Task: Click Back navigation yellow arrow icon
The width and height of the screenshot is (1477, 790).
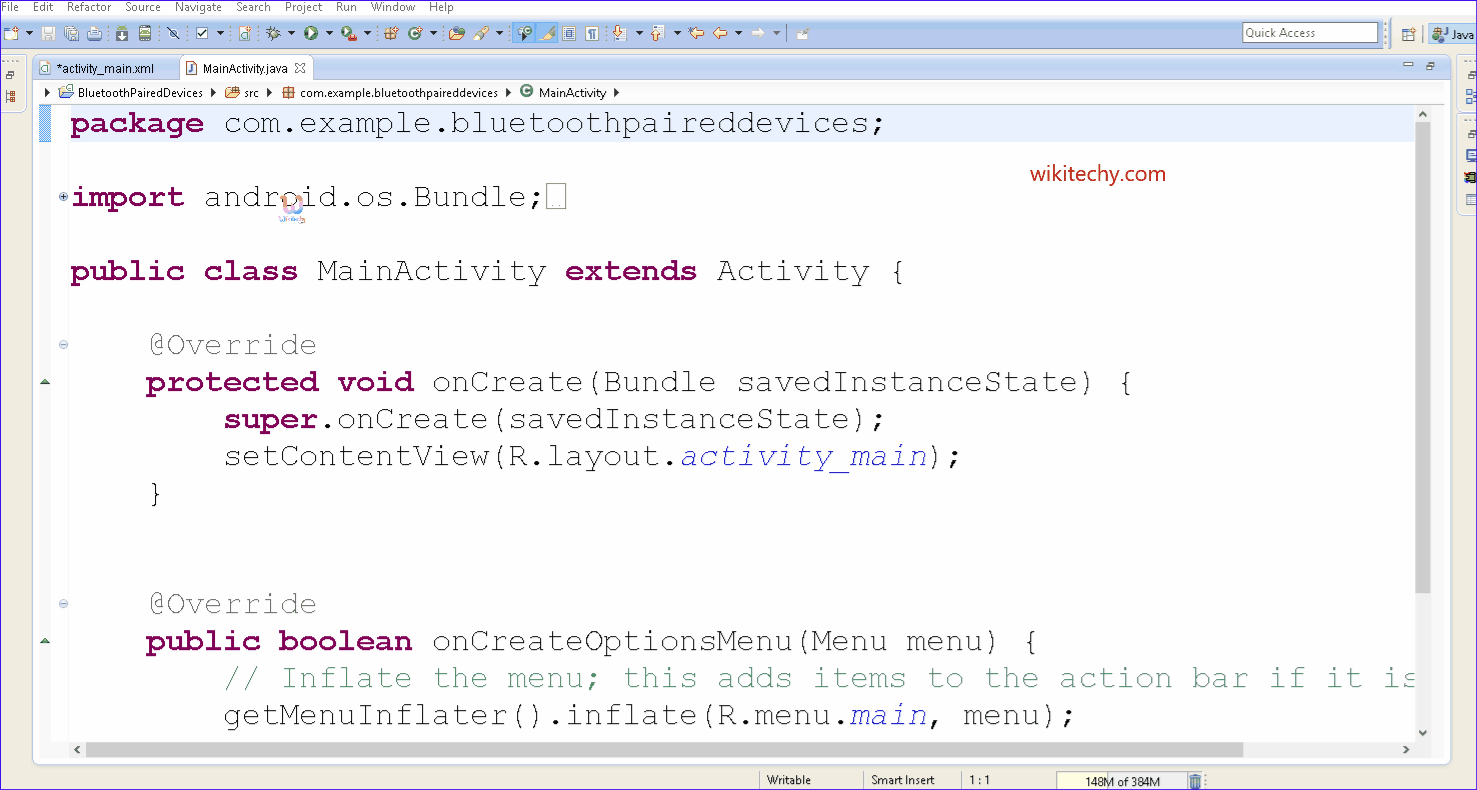Action: (x=720, y=33)
